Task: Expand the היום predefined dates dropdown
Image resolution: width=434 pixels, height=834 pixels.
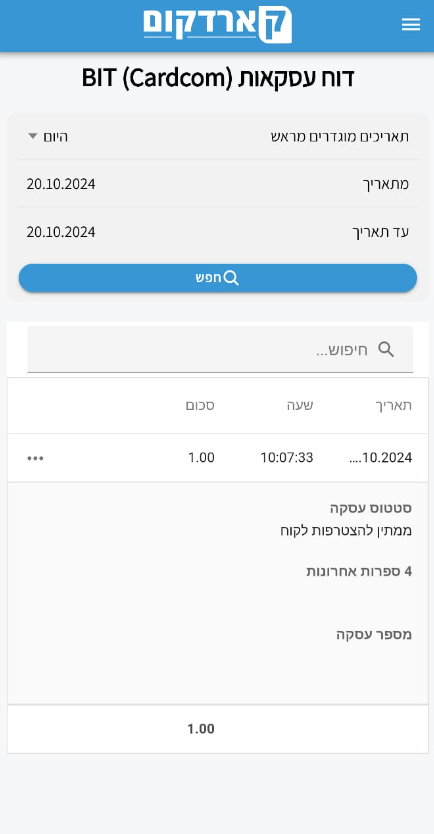Action: tap(47, 137)
